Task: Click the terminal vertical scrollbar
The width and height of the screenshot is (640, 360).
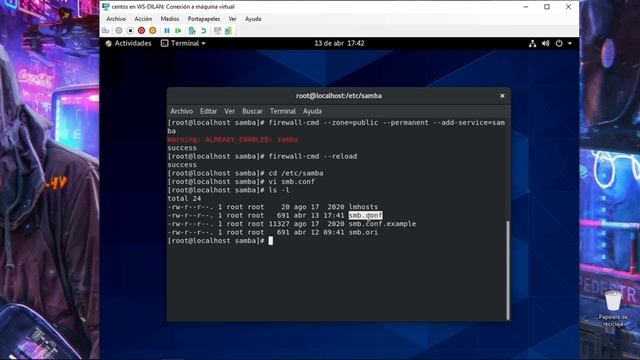Action: 508,270
